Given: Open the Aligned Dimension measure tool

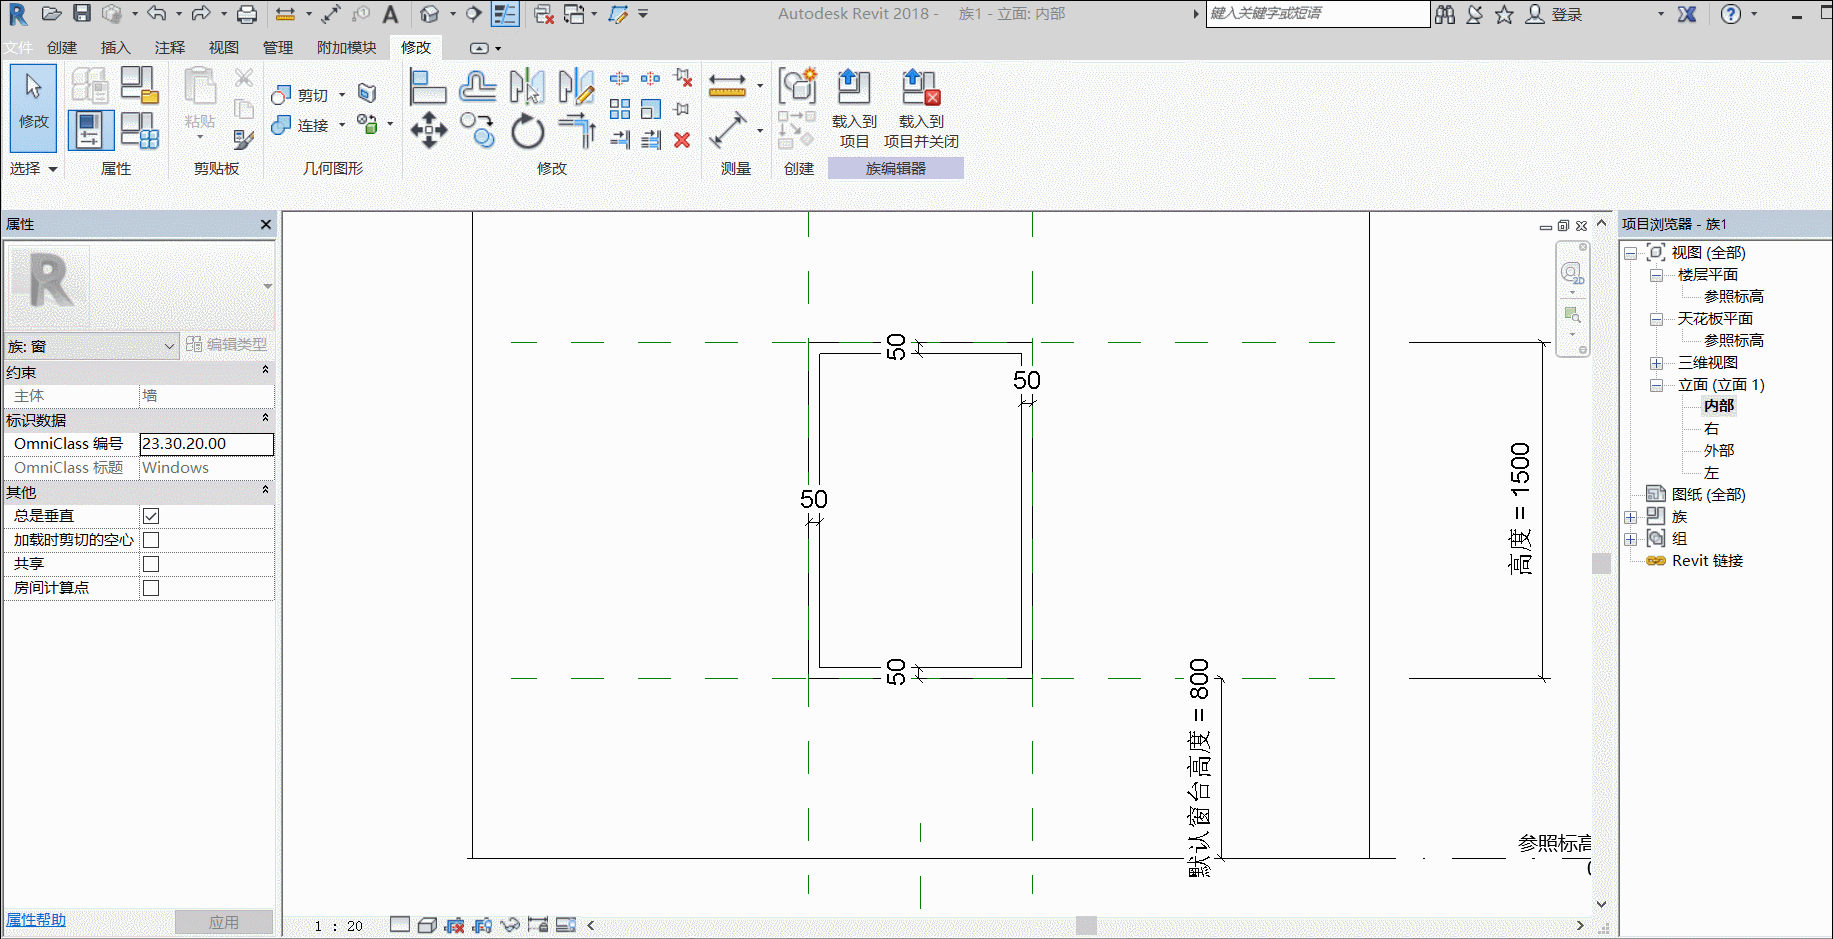Looking at the screenshot, I should pos(727,130).
